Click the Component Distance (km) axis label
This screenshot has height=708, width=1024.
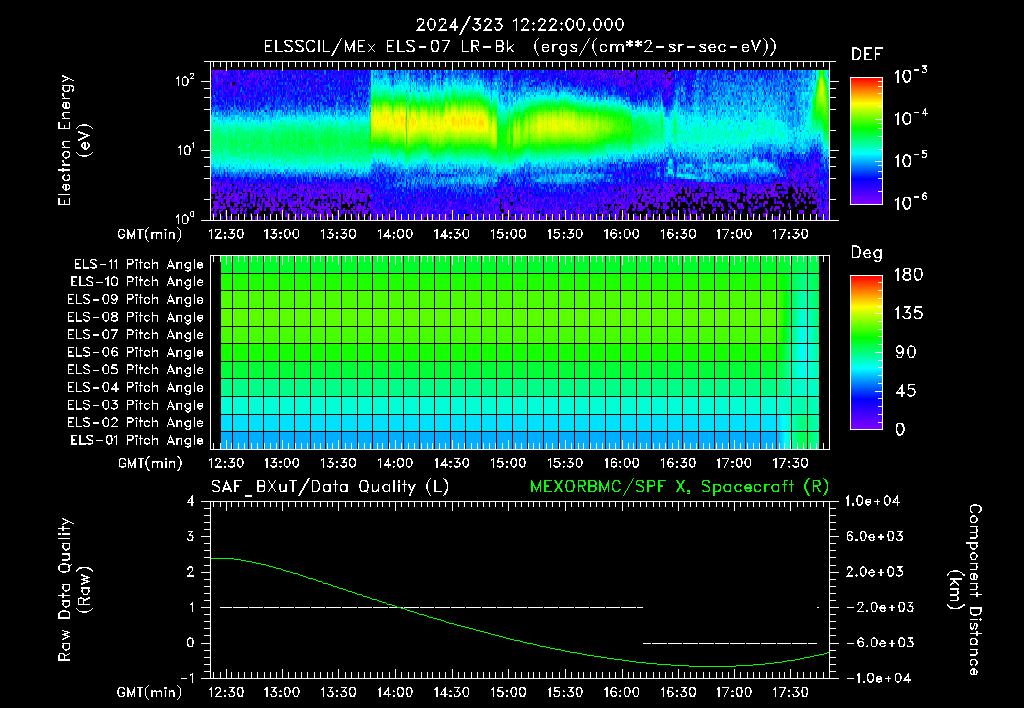point(965,590)
